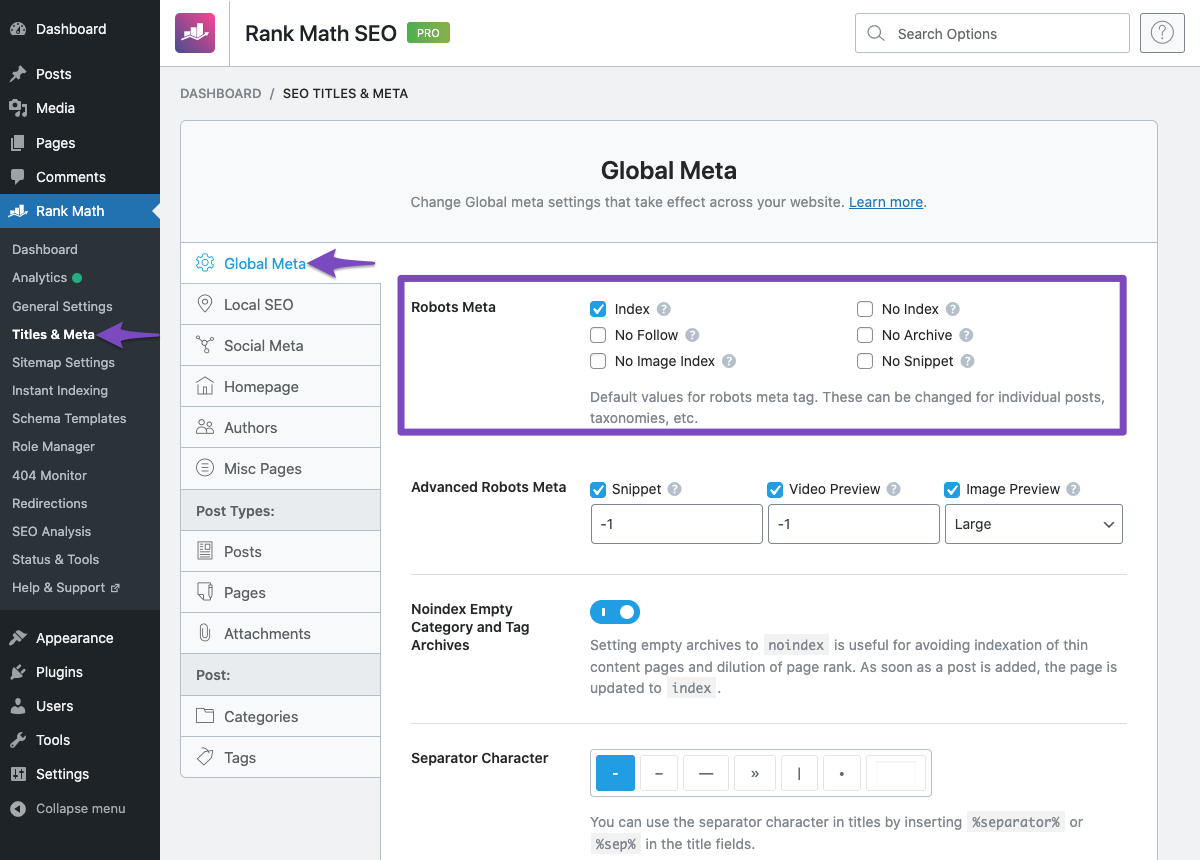The height and width of the screenshot is (860, 1200).
Task: Expand the Settings menu in sidebar
Action: 62,774
